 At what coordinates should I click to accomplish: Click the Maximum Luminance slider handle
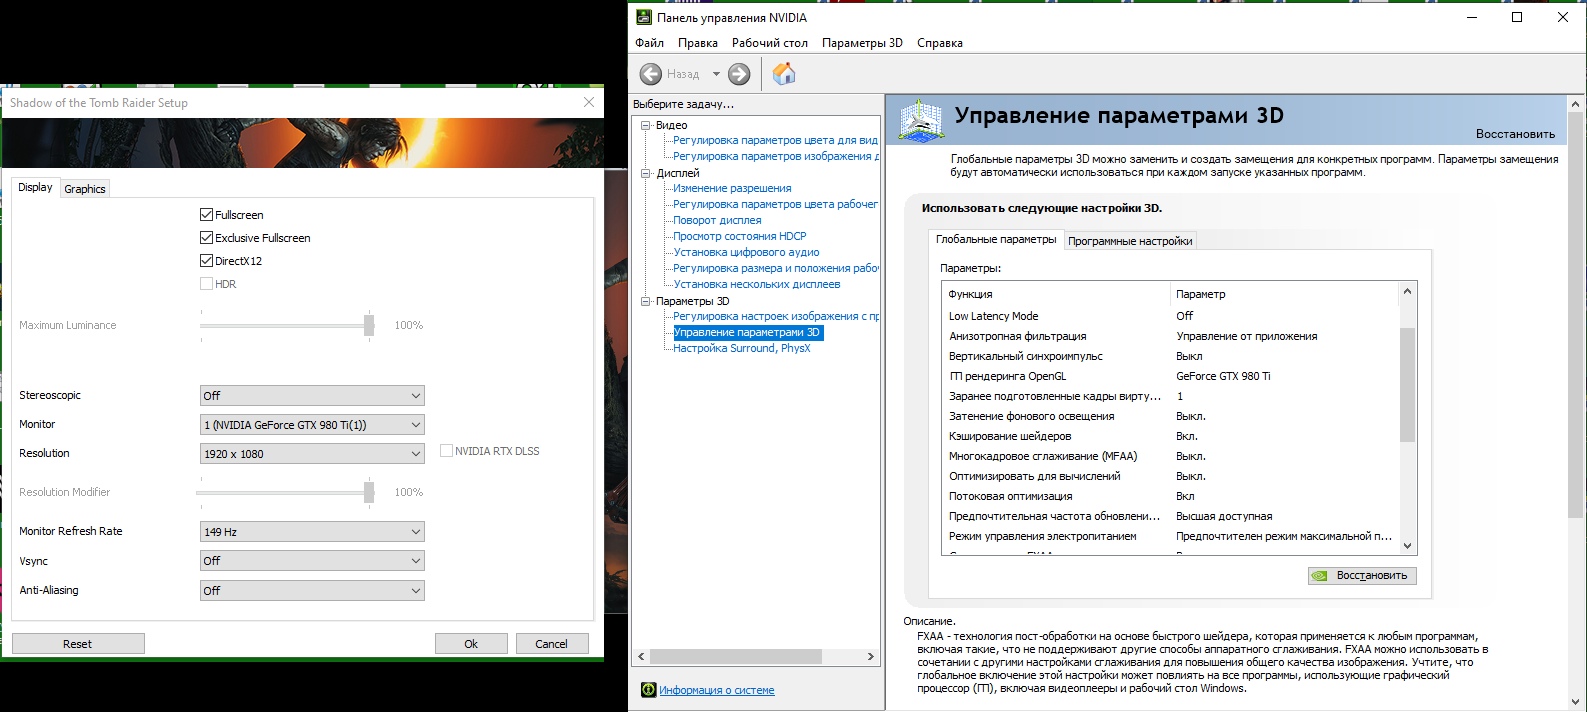(369, 325)
